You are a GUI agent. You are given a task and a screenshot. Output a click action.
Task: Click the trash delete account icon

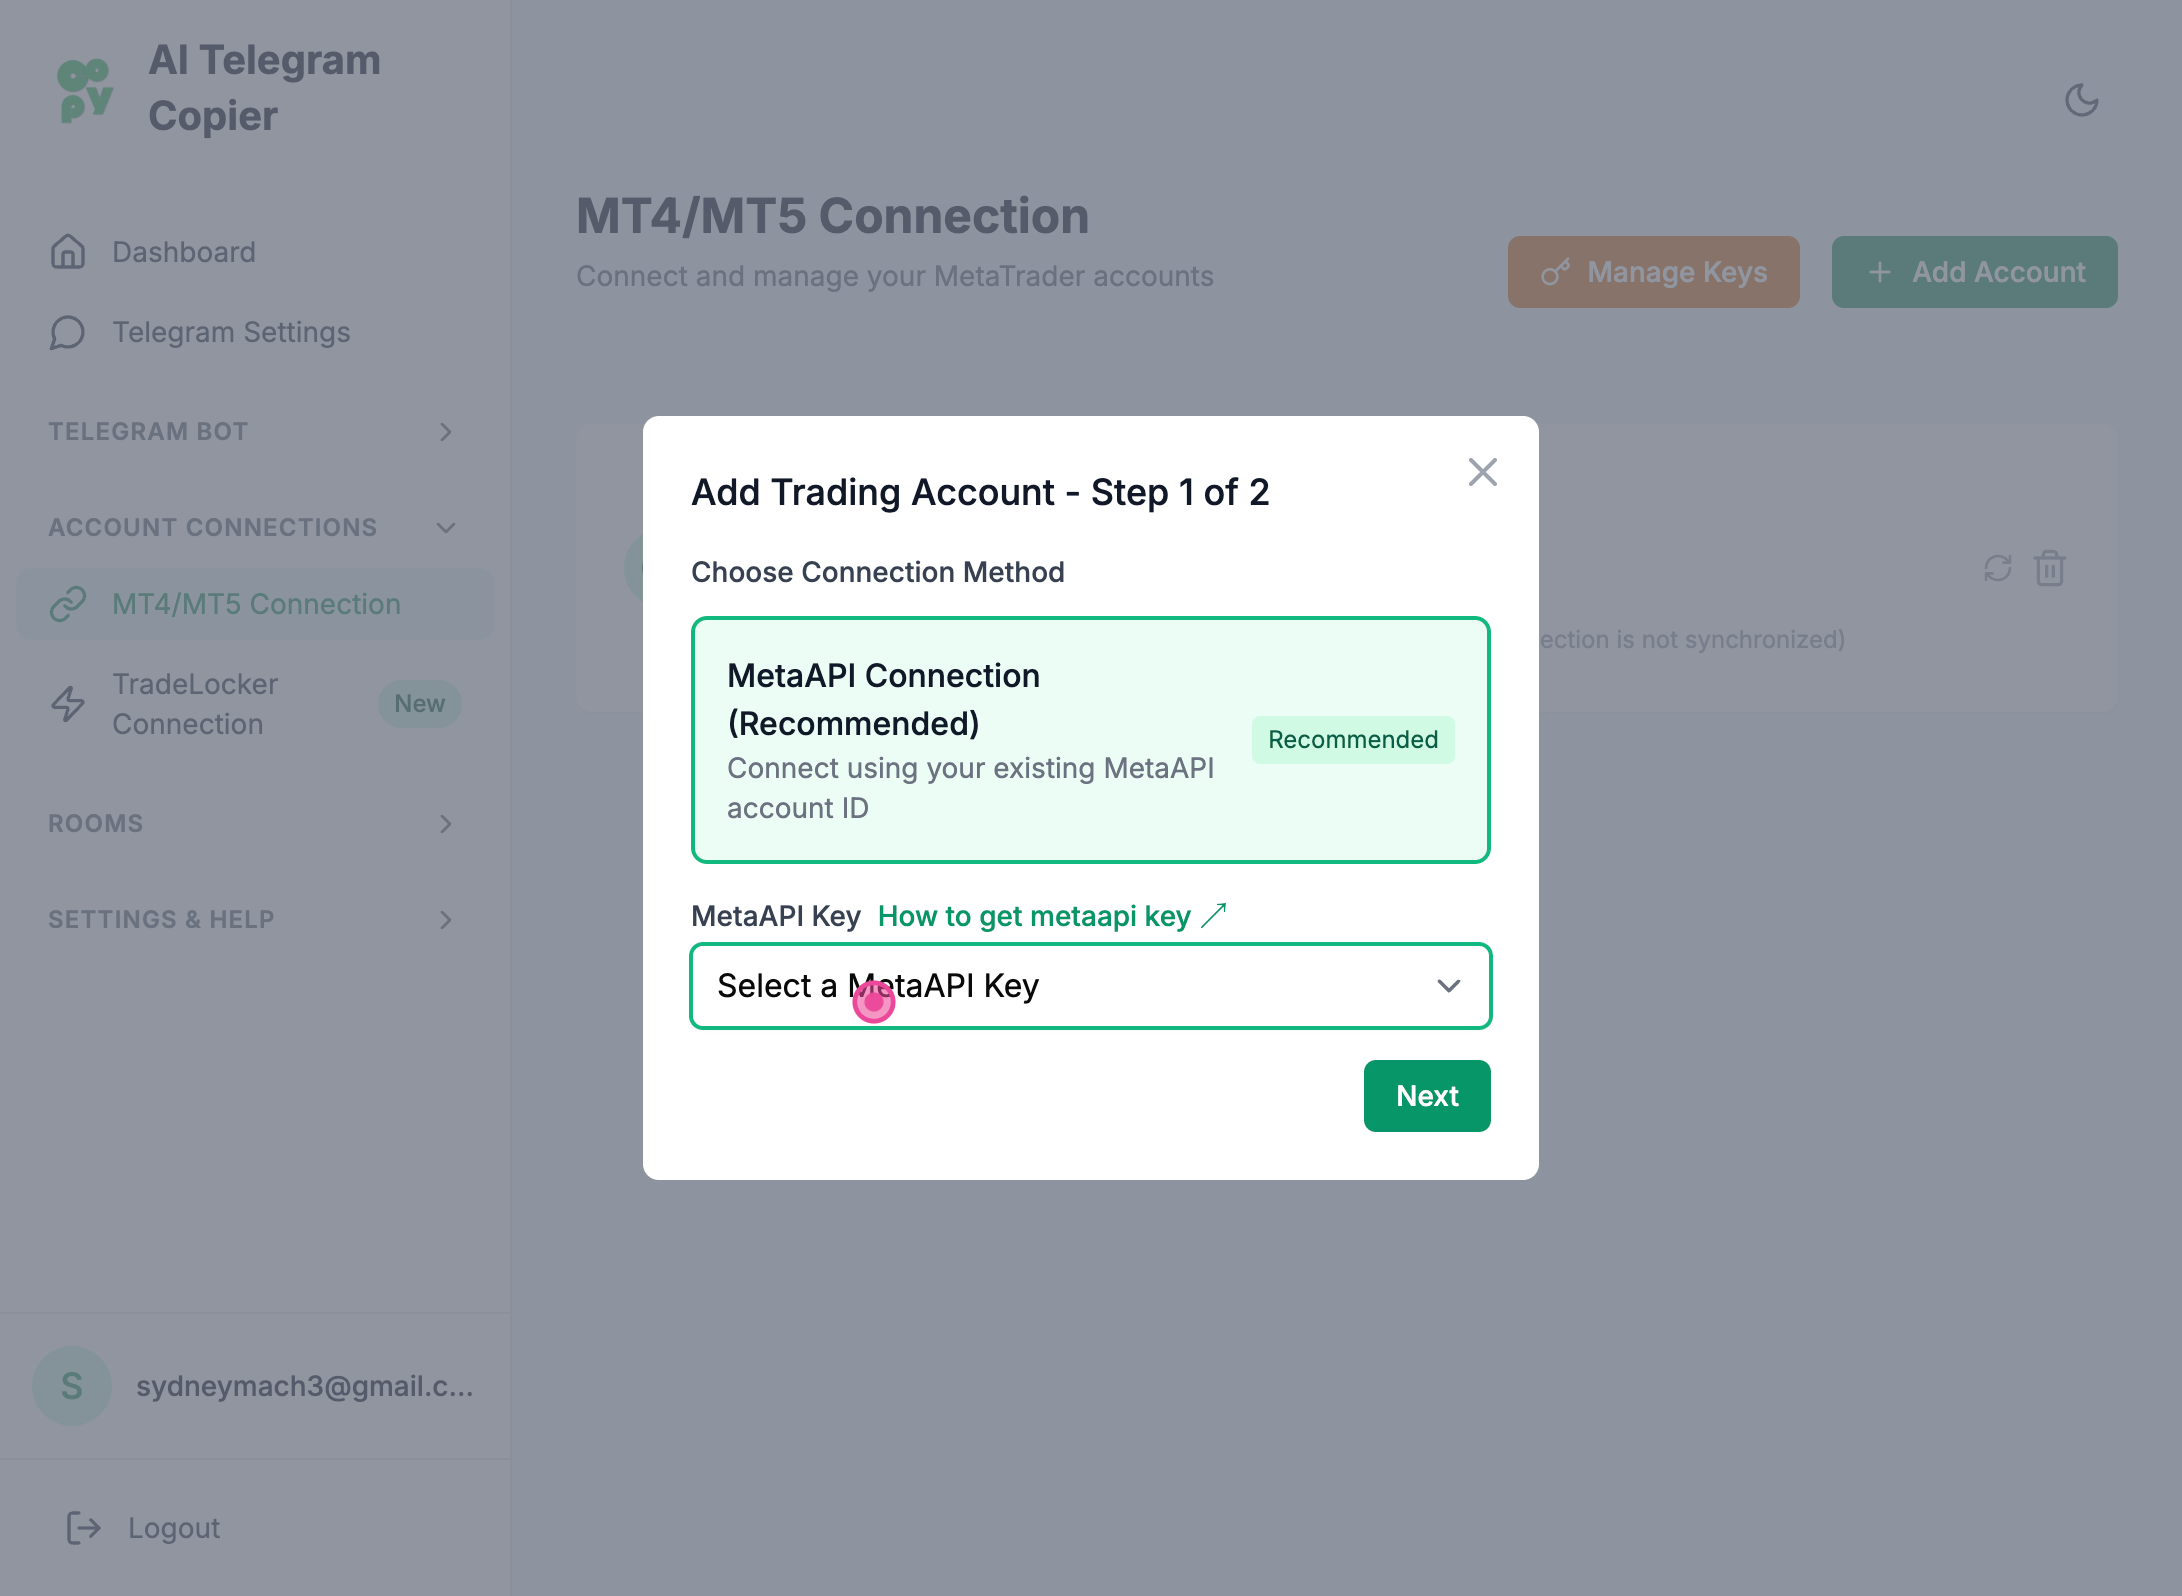pos(2050,568)
